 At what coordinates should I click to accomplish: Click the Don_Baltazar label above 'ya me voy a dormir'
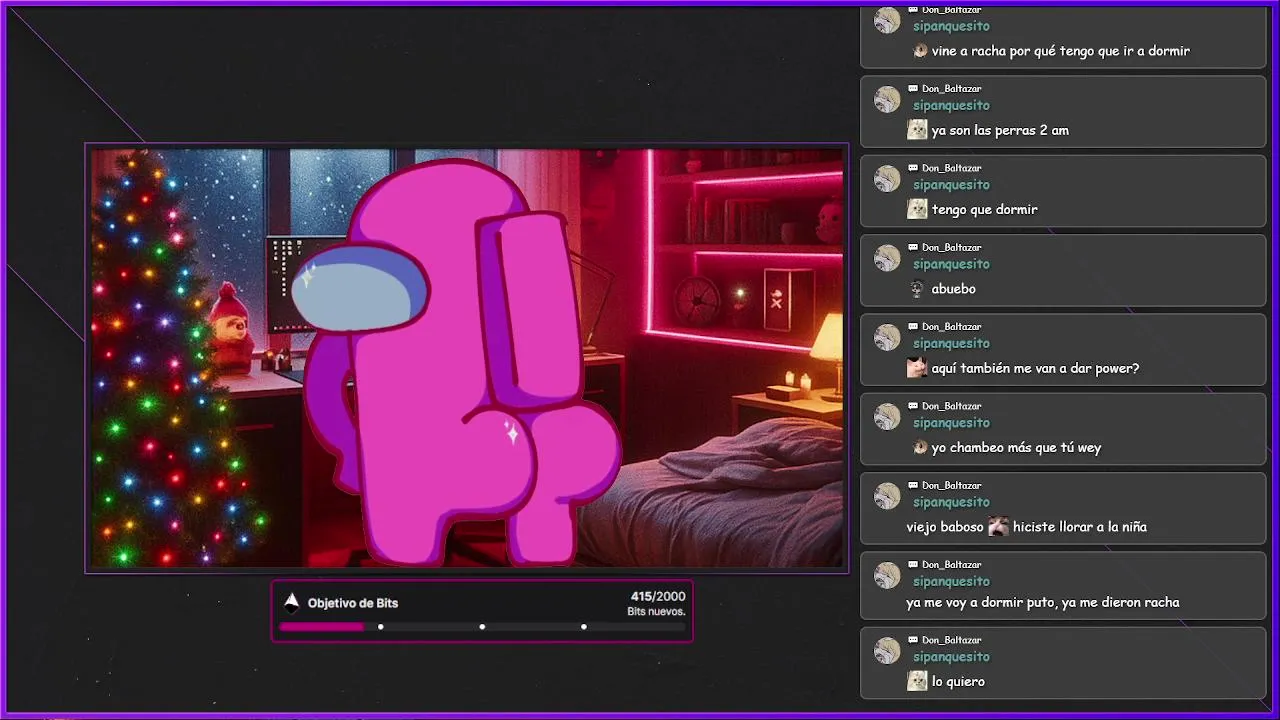coord(951,565)
